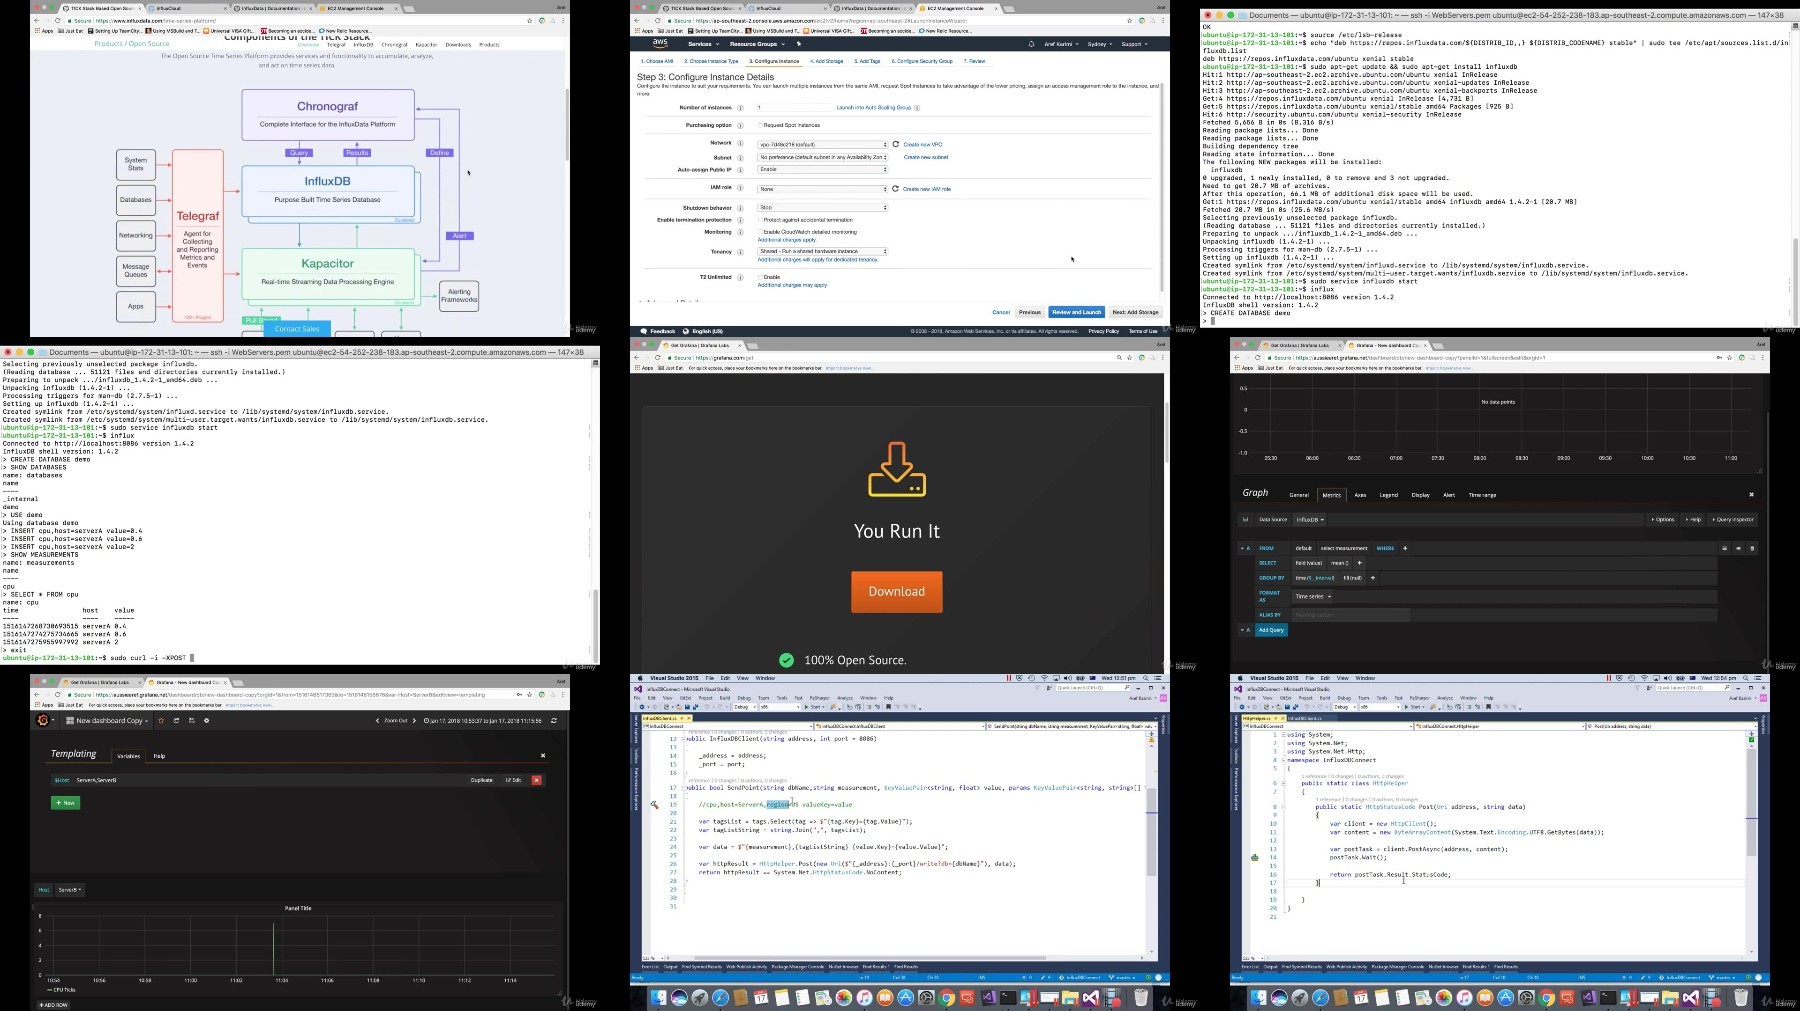Click the refresh icon beside the Grafana time range
The height and width of the screenshot is (1011, 1800).
point(554,720)
